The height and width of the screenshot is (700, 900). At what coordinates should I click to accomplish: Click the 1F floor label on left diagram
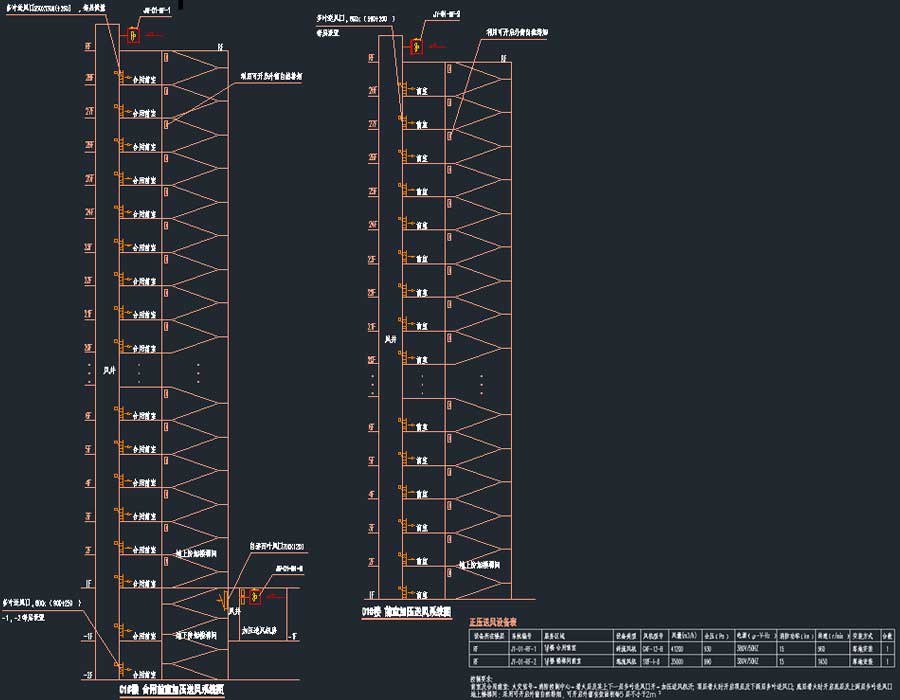(88, 581)
